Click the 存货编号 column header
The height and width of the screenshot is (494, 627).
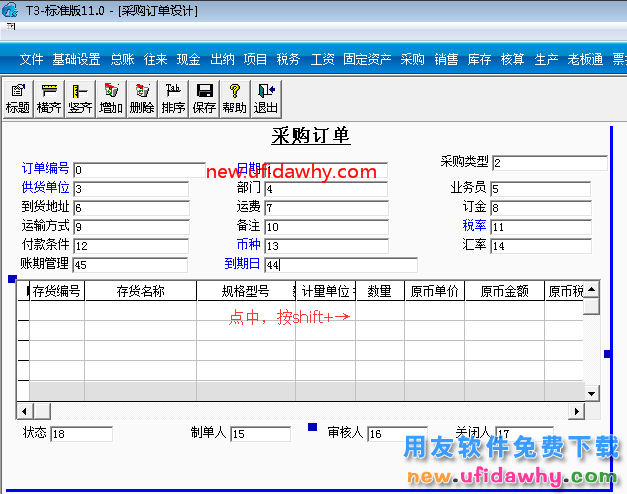point(57,291)
